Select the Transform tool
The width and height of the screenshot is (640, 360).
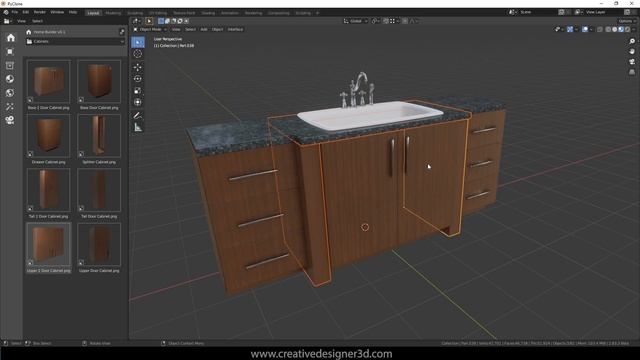tap(138, 102)
